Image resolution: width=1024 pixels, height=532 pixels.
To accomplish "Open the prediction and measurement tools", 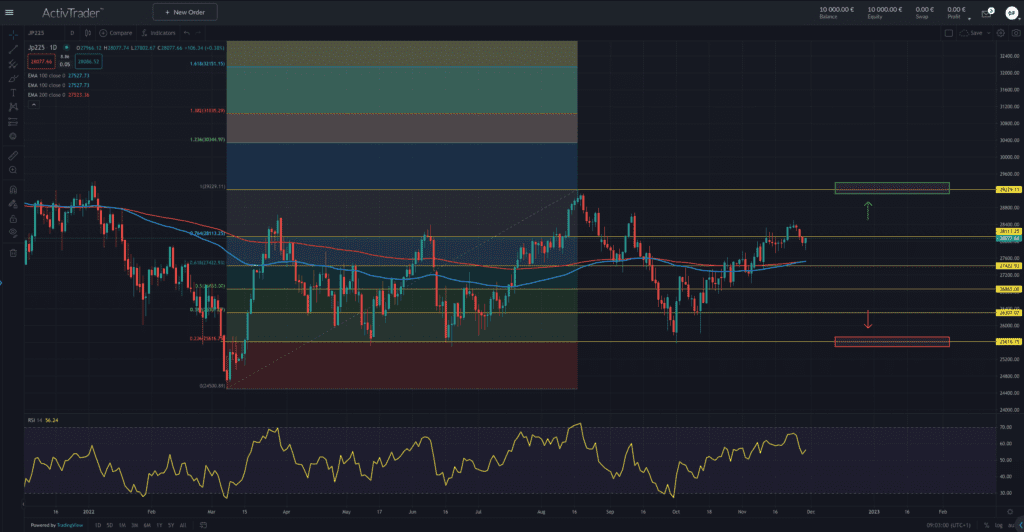I will click(x=13, y=121).
